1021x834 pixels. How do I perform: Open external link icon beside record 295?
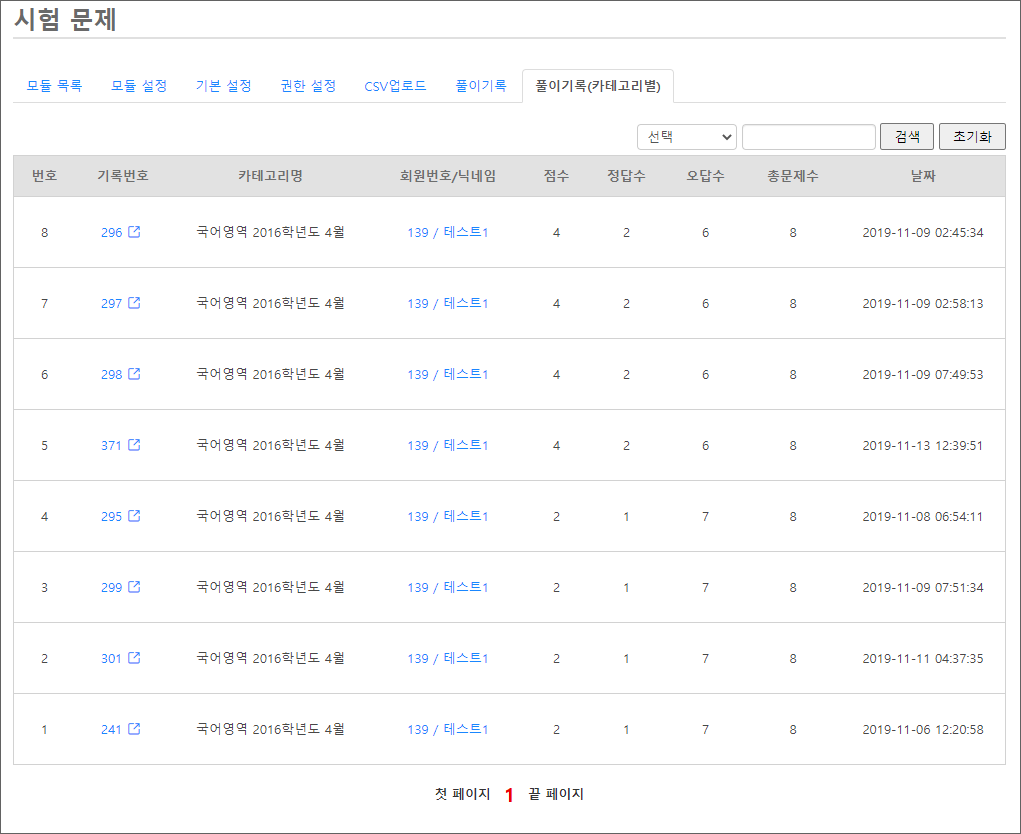click(134, 516)
